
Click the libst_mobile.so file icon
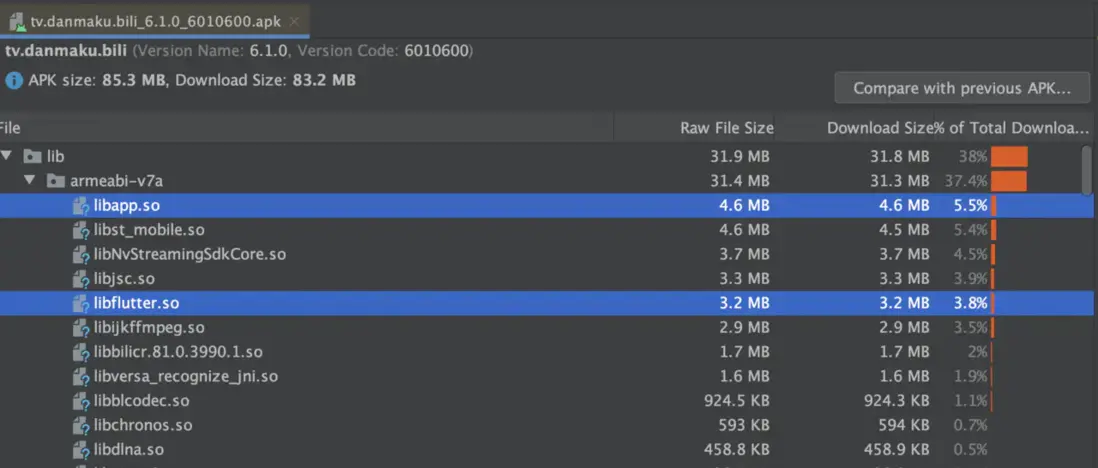point(81,230)
